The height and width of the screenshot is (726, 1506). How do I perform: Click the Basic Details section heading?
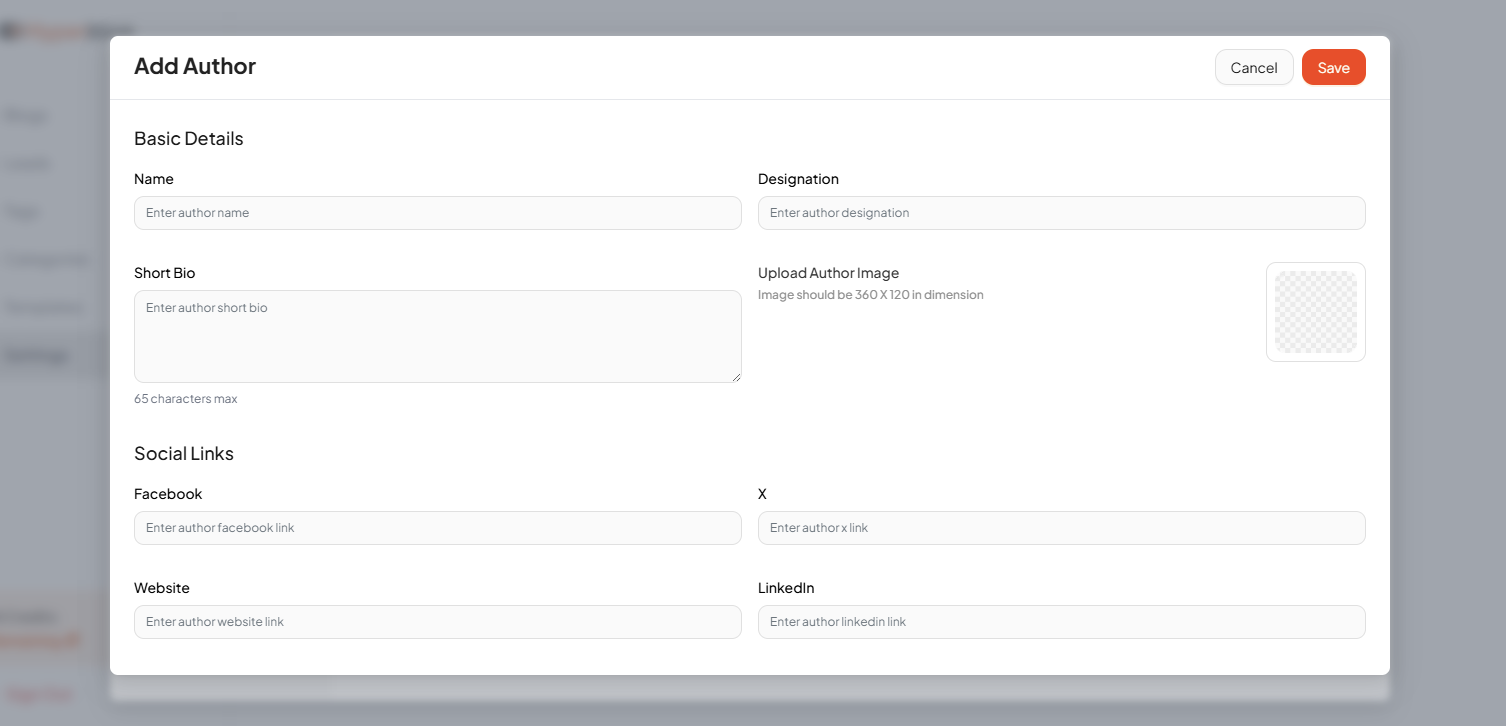[188, 138]
